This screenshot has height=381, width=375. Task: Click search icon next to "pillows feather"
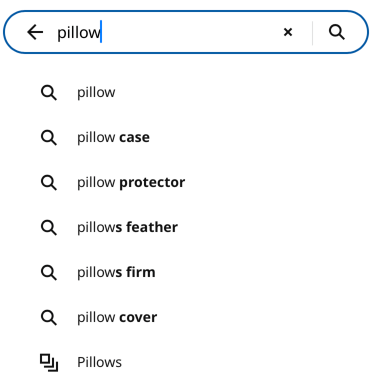49,228
